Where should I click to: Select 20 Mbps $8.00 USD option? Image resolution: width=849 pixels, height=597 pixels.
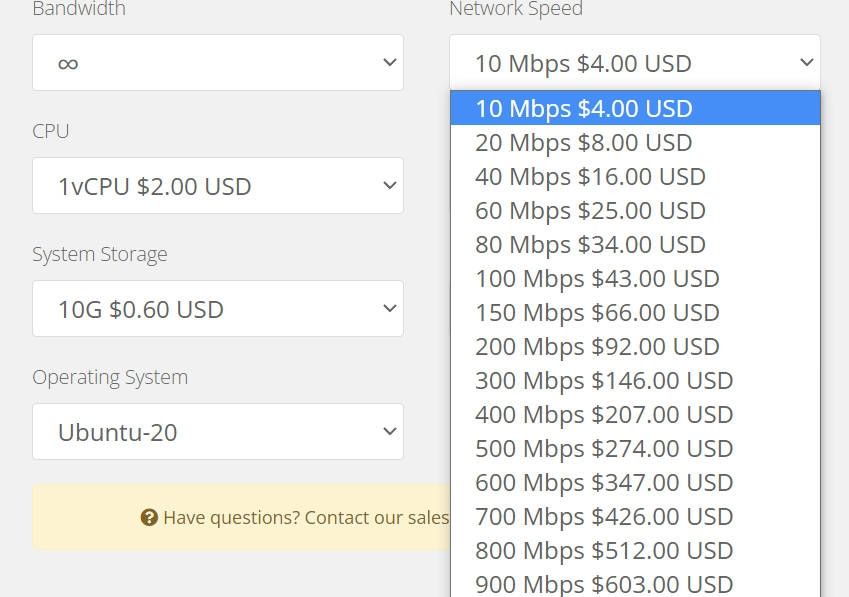(x=634, y=142)
